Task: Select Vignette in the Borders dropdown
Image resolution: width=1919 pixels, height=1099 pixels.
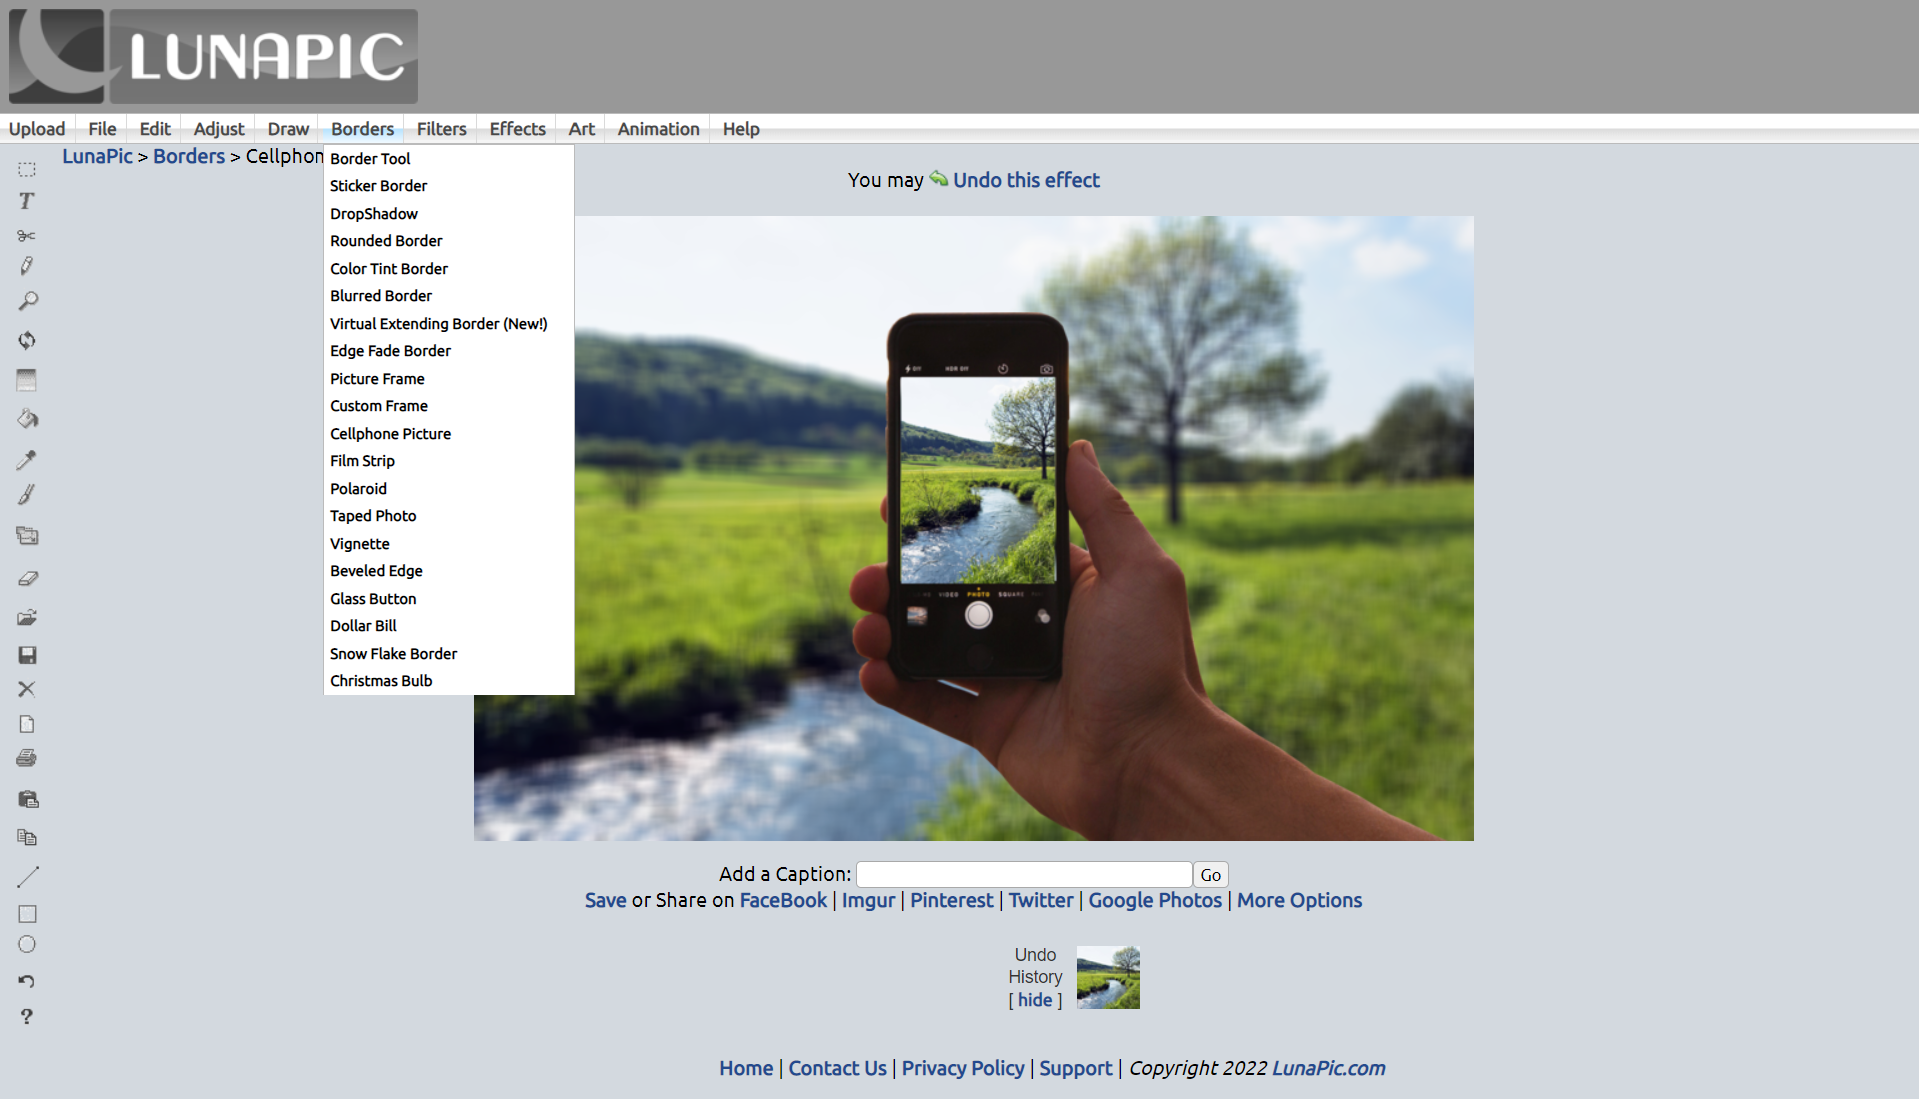Action: tap(360, 544)
